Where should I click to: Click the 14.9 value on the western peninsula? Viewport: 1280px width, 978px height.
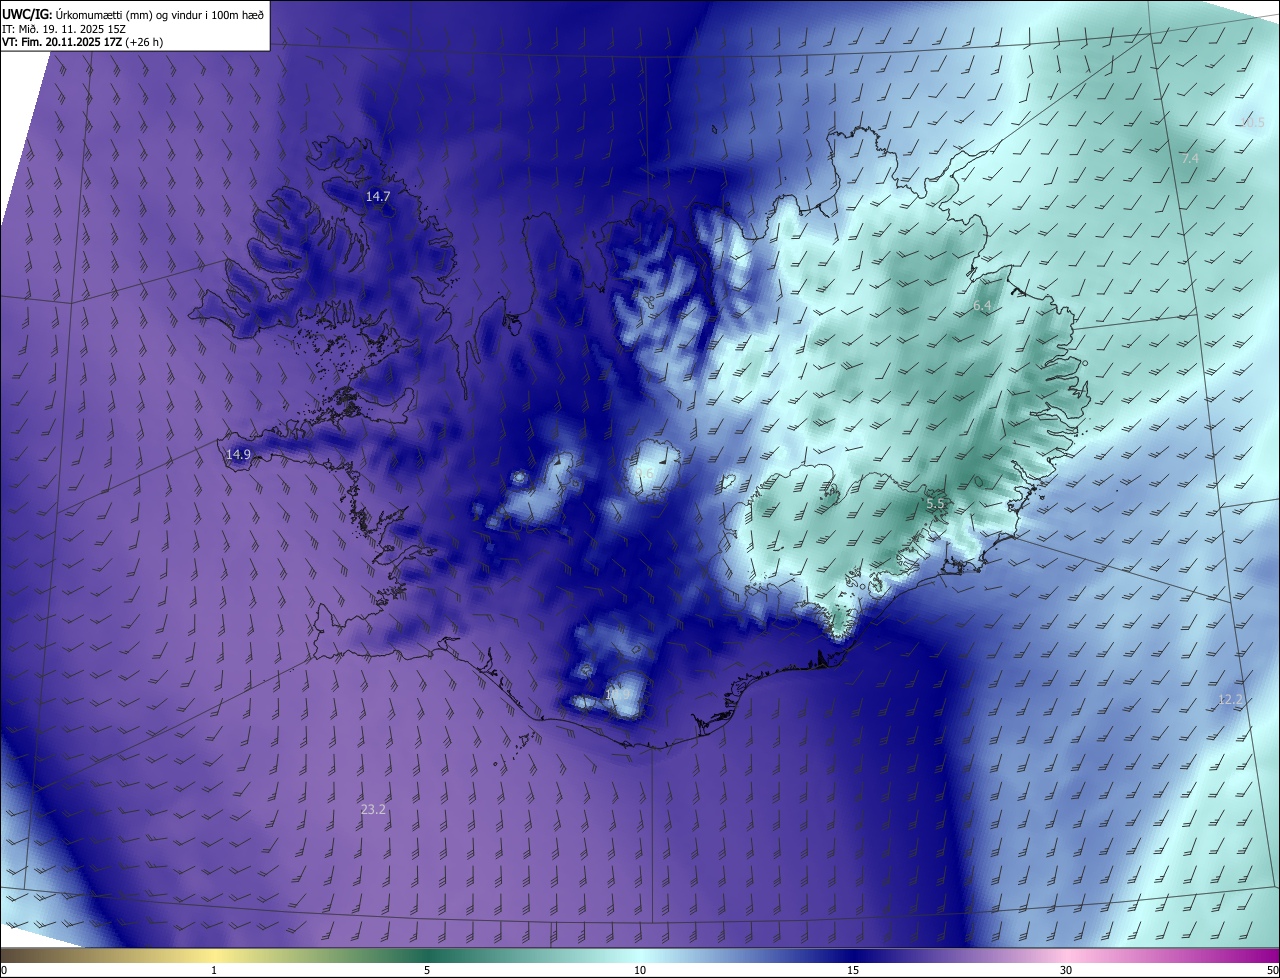pyautogui.click(x=238, y=454)
